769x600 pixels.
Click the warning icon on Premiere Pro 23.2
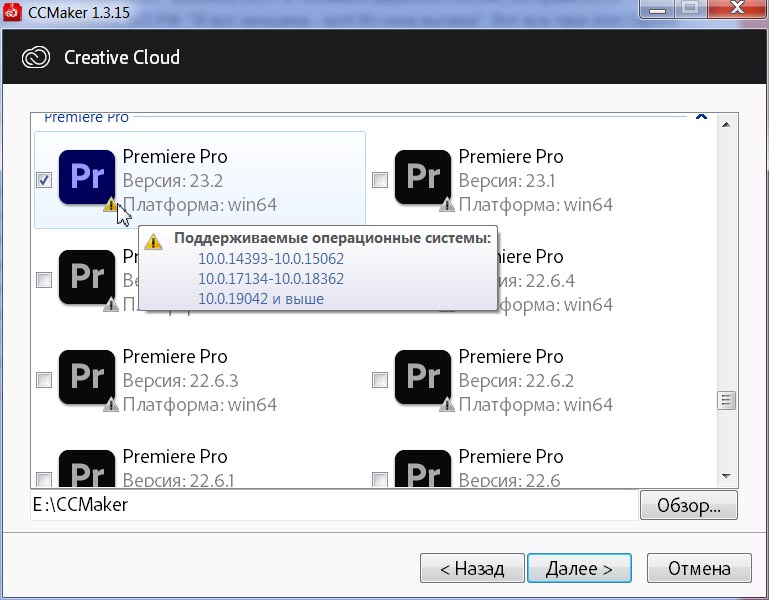click(x=110, y=204)
